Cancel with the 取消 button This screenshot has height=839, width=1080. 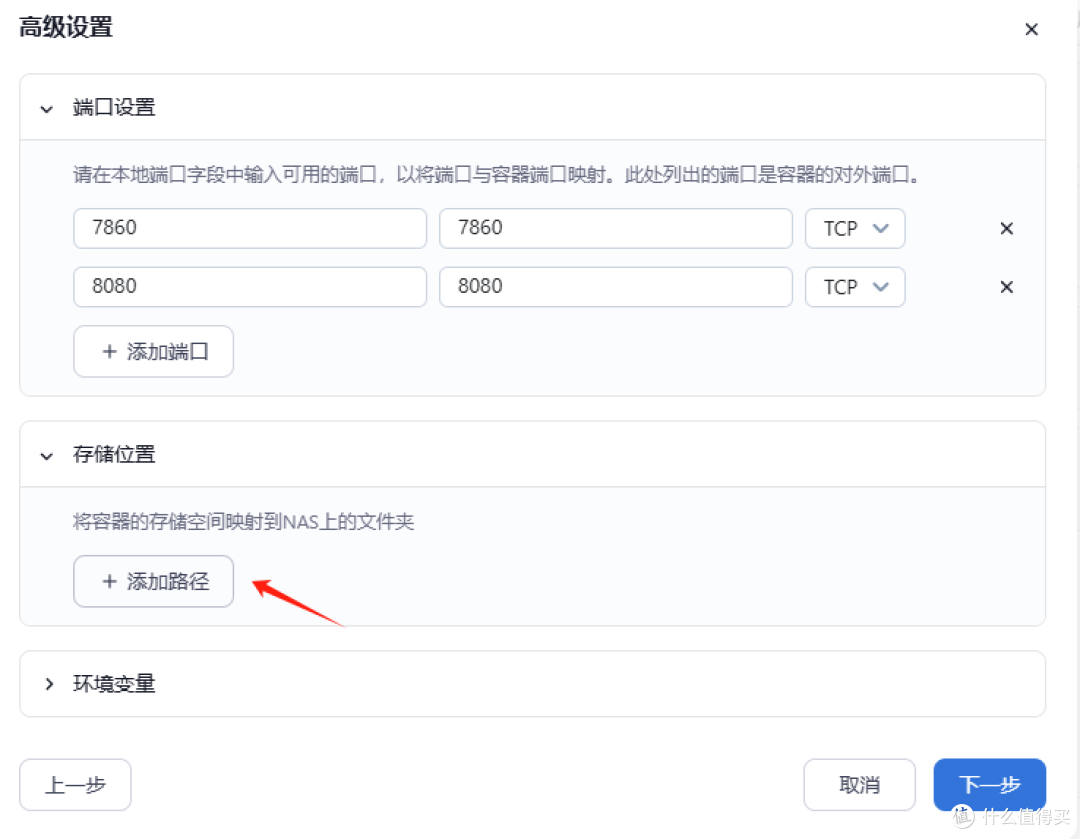point(859,785)
